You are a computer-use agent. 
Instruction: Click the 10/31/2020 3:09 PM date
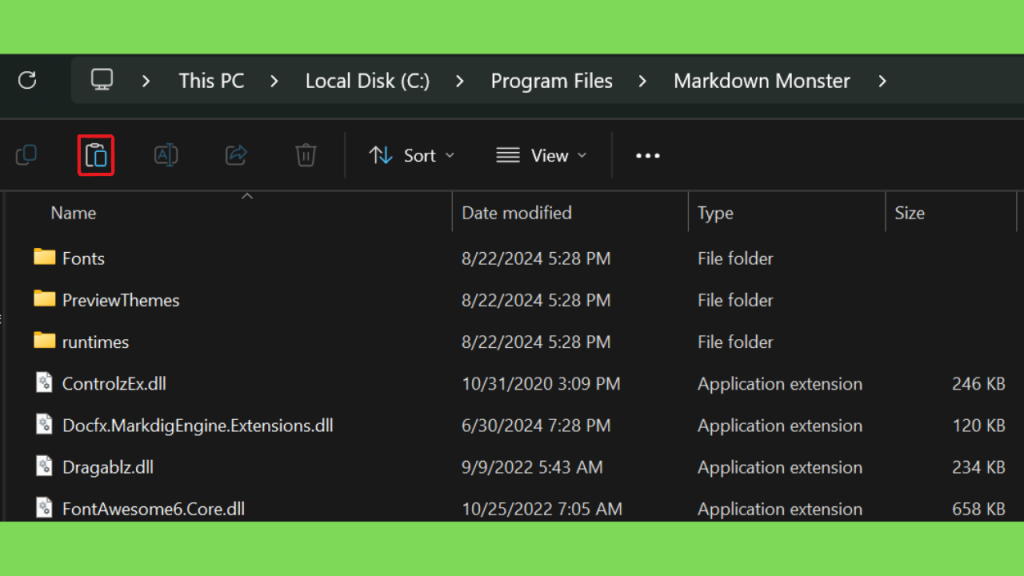(x=541, y=384)
